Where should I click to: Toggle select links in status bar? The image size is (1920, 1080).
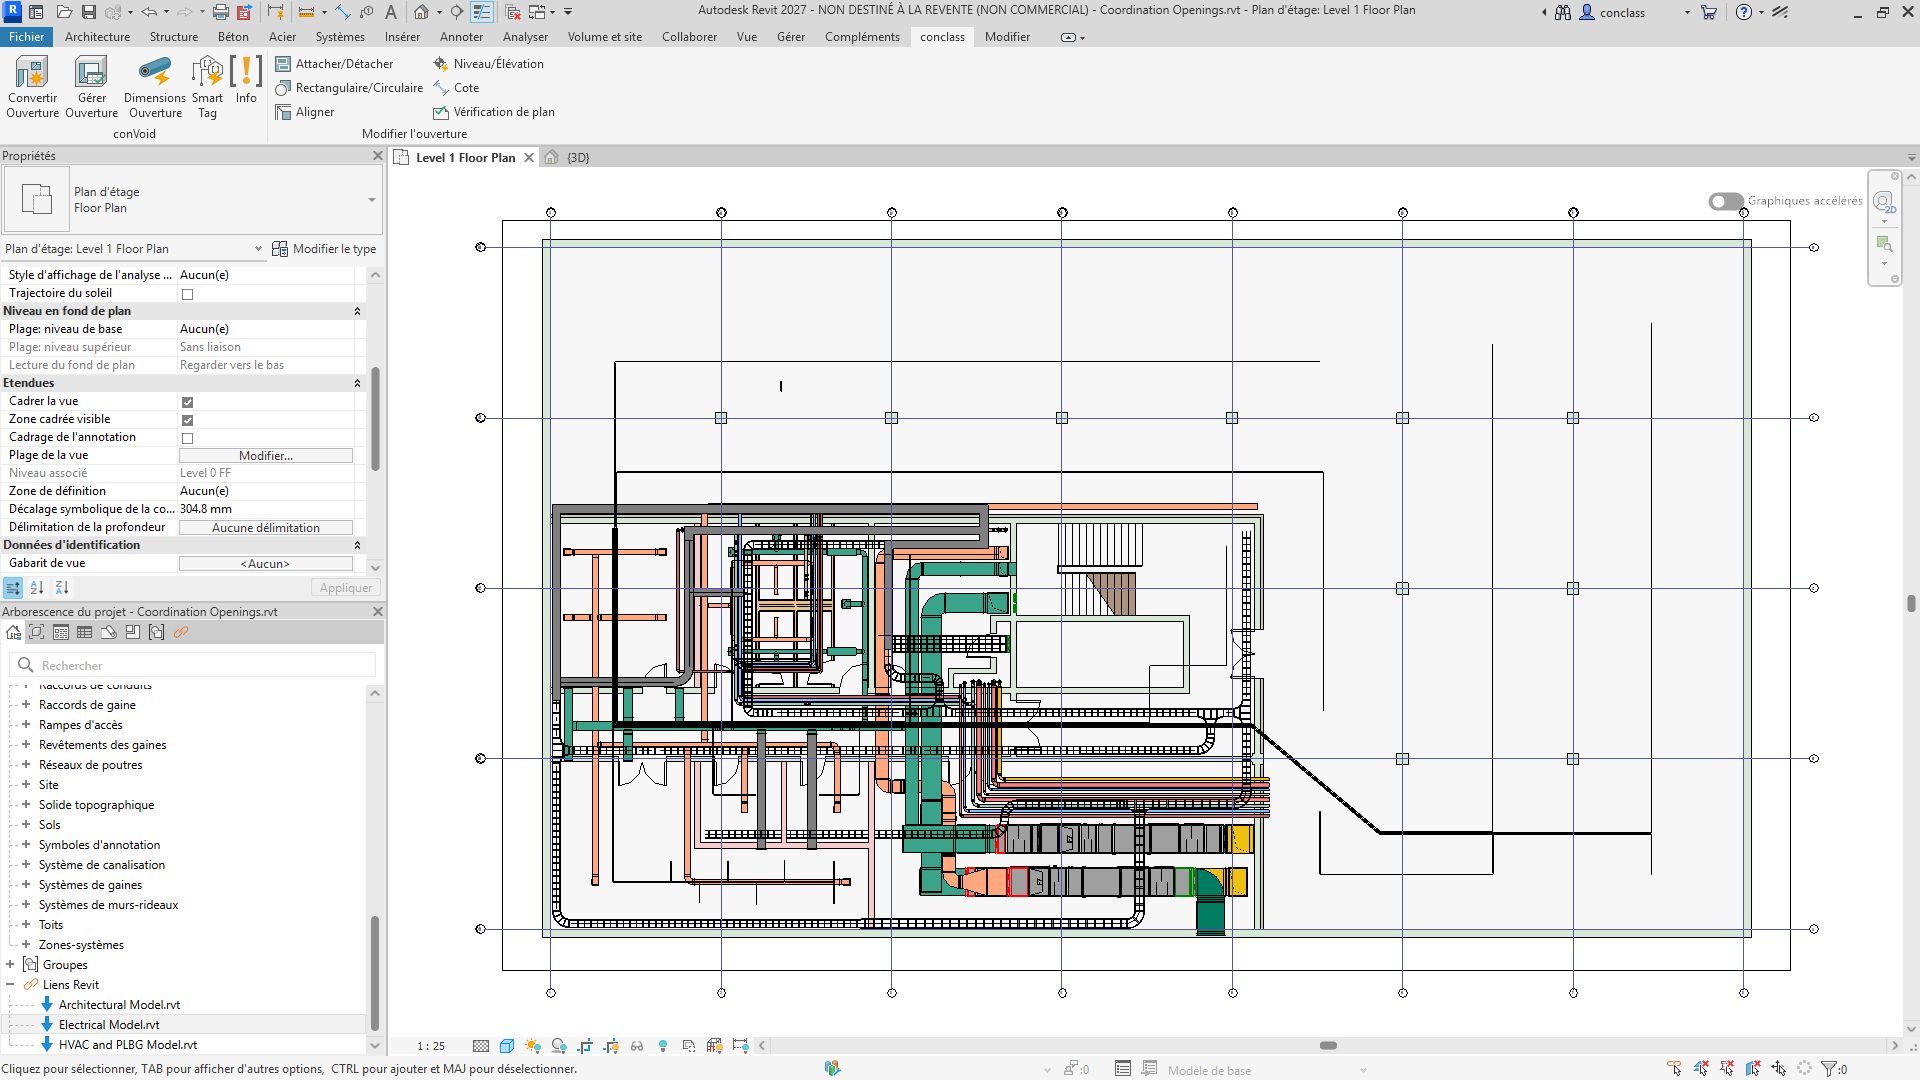tap(1675, 1069)
